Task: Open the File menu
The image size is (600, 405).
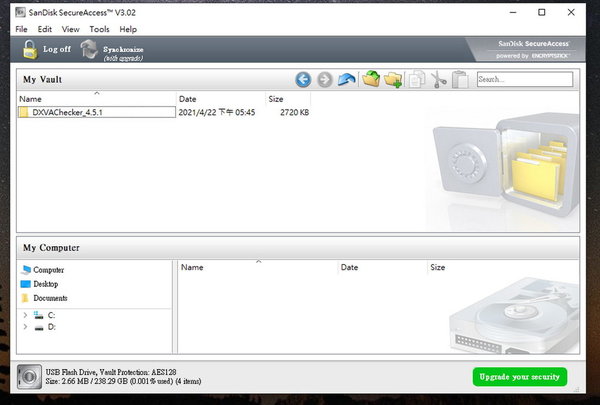Action: click(21, 29)
